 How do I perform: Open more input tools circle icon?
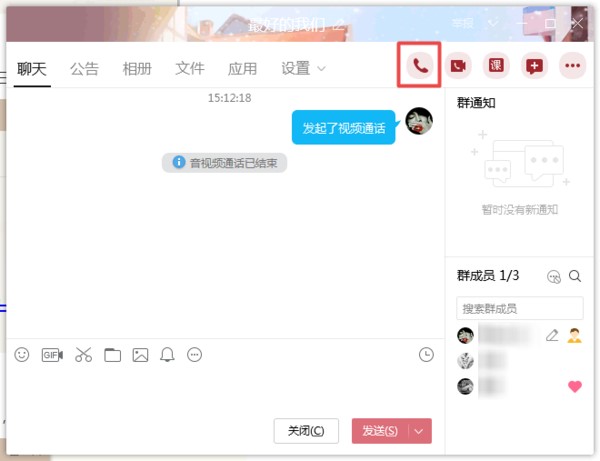coord(194,355)
